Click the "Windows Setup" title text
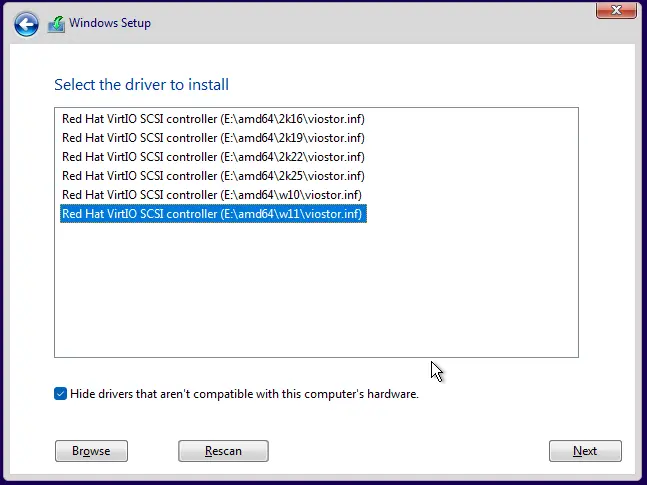This screenshot has width=647, height=485. tap(110, 23)
